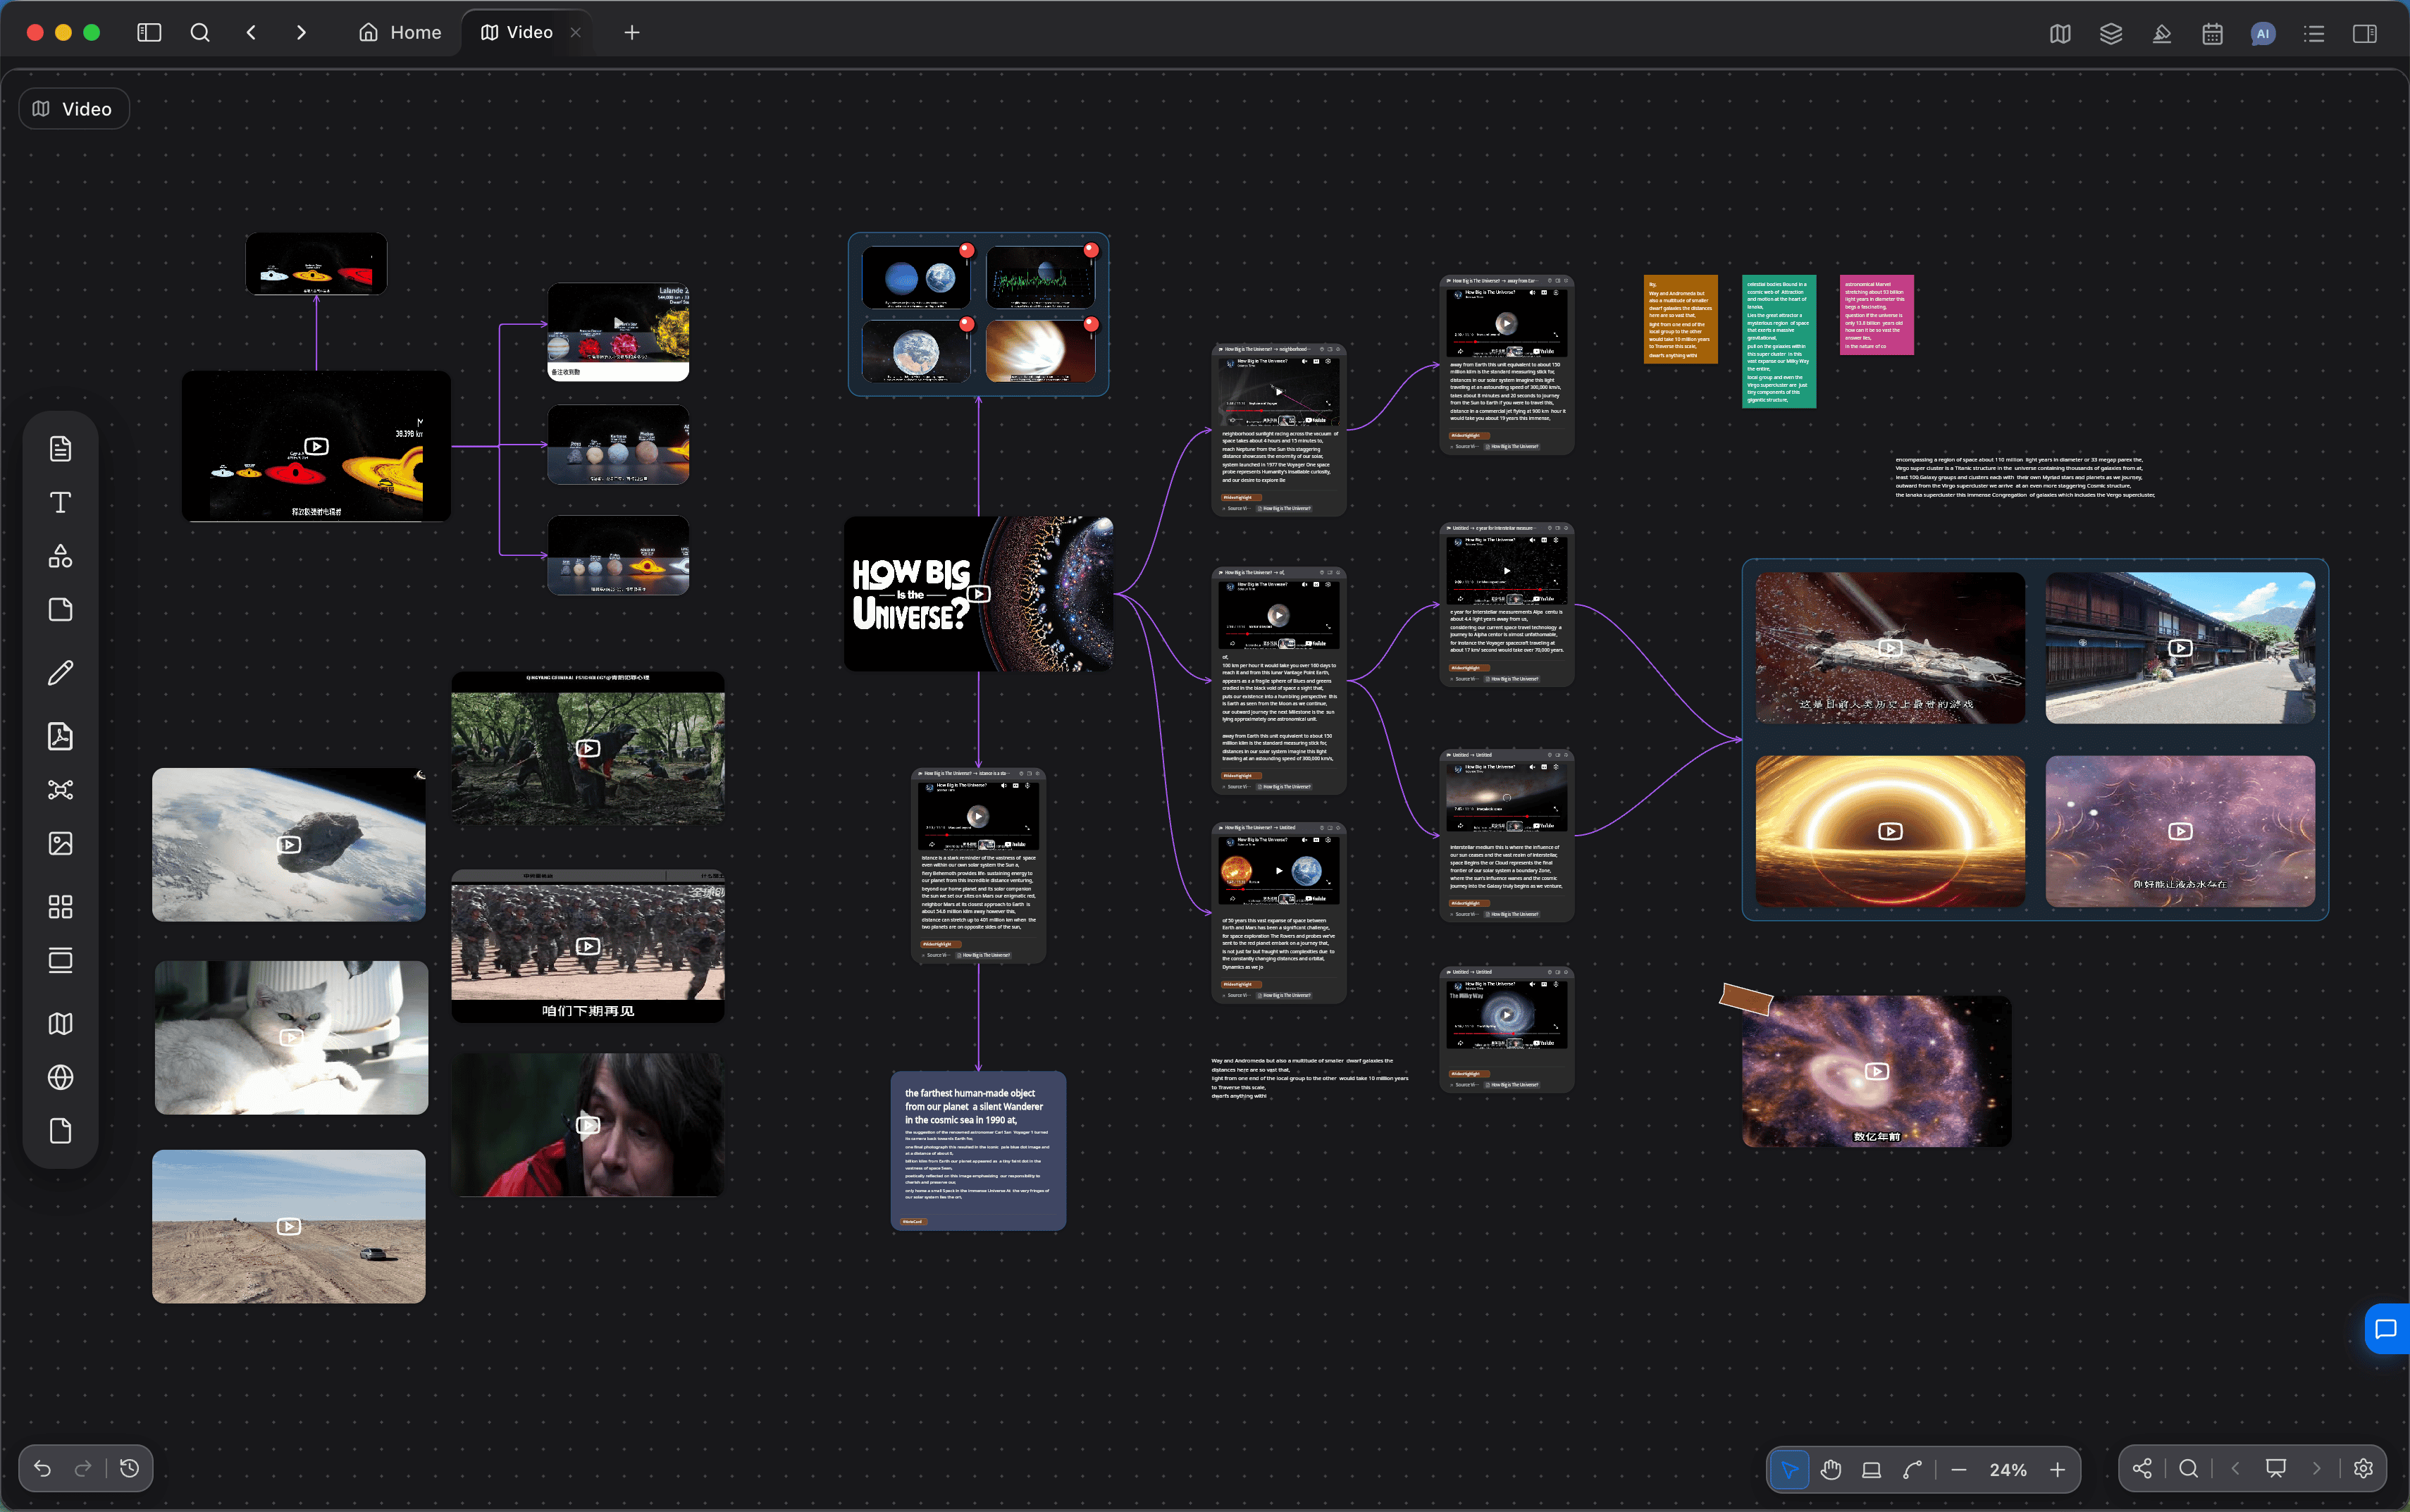Play the How Big is the Universe video
Screen dimensions: 2410x1512
point(980,594)
